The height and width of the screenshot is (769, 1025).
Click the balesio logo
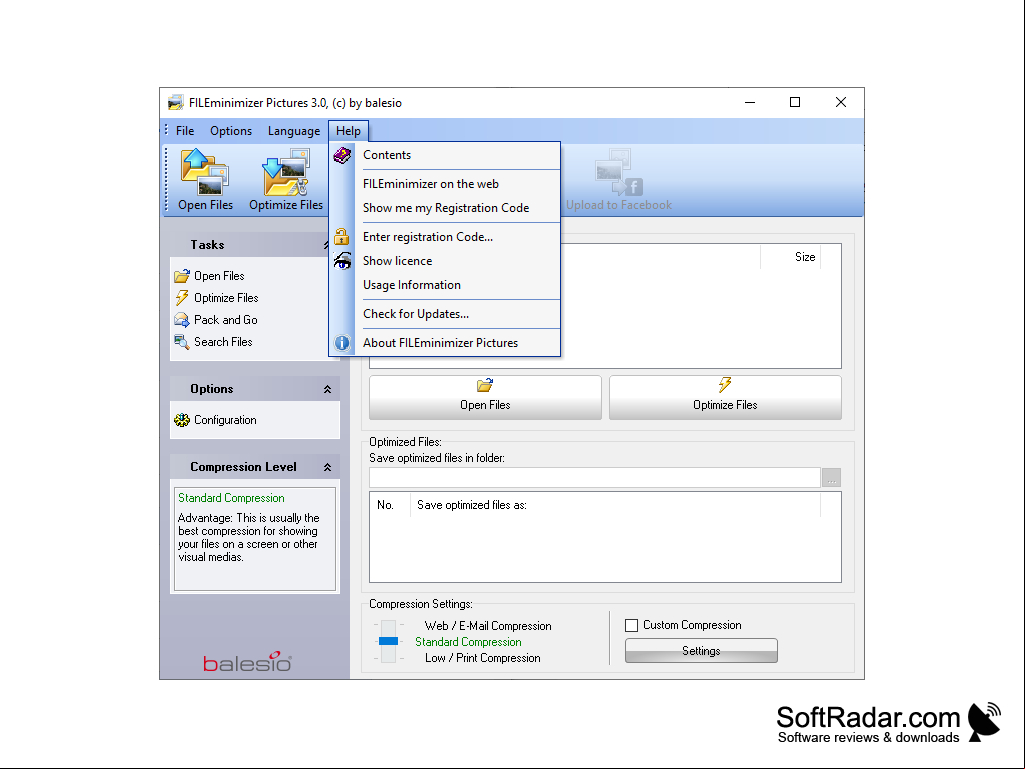tap(247, 662)
